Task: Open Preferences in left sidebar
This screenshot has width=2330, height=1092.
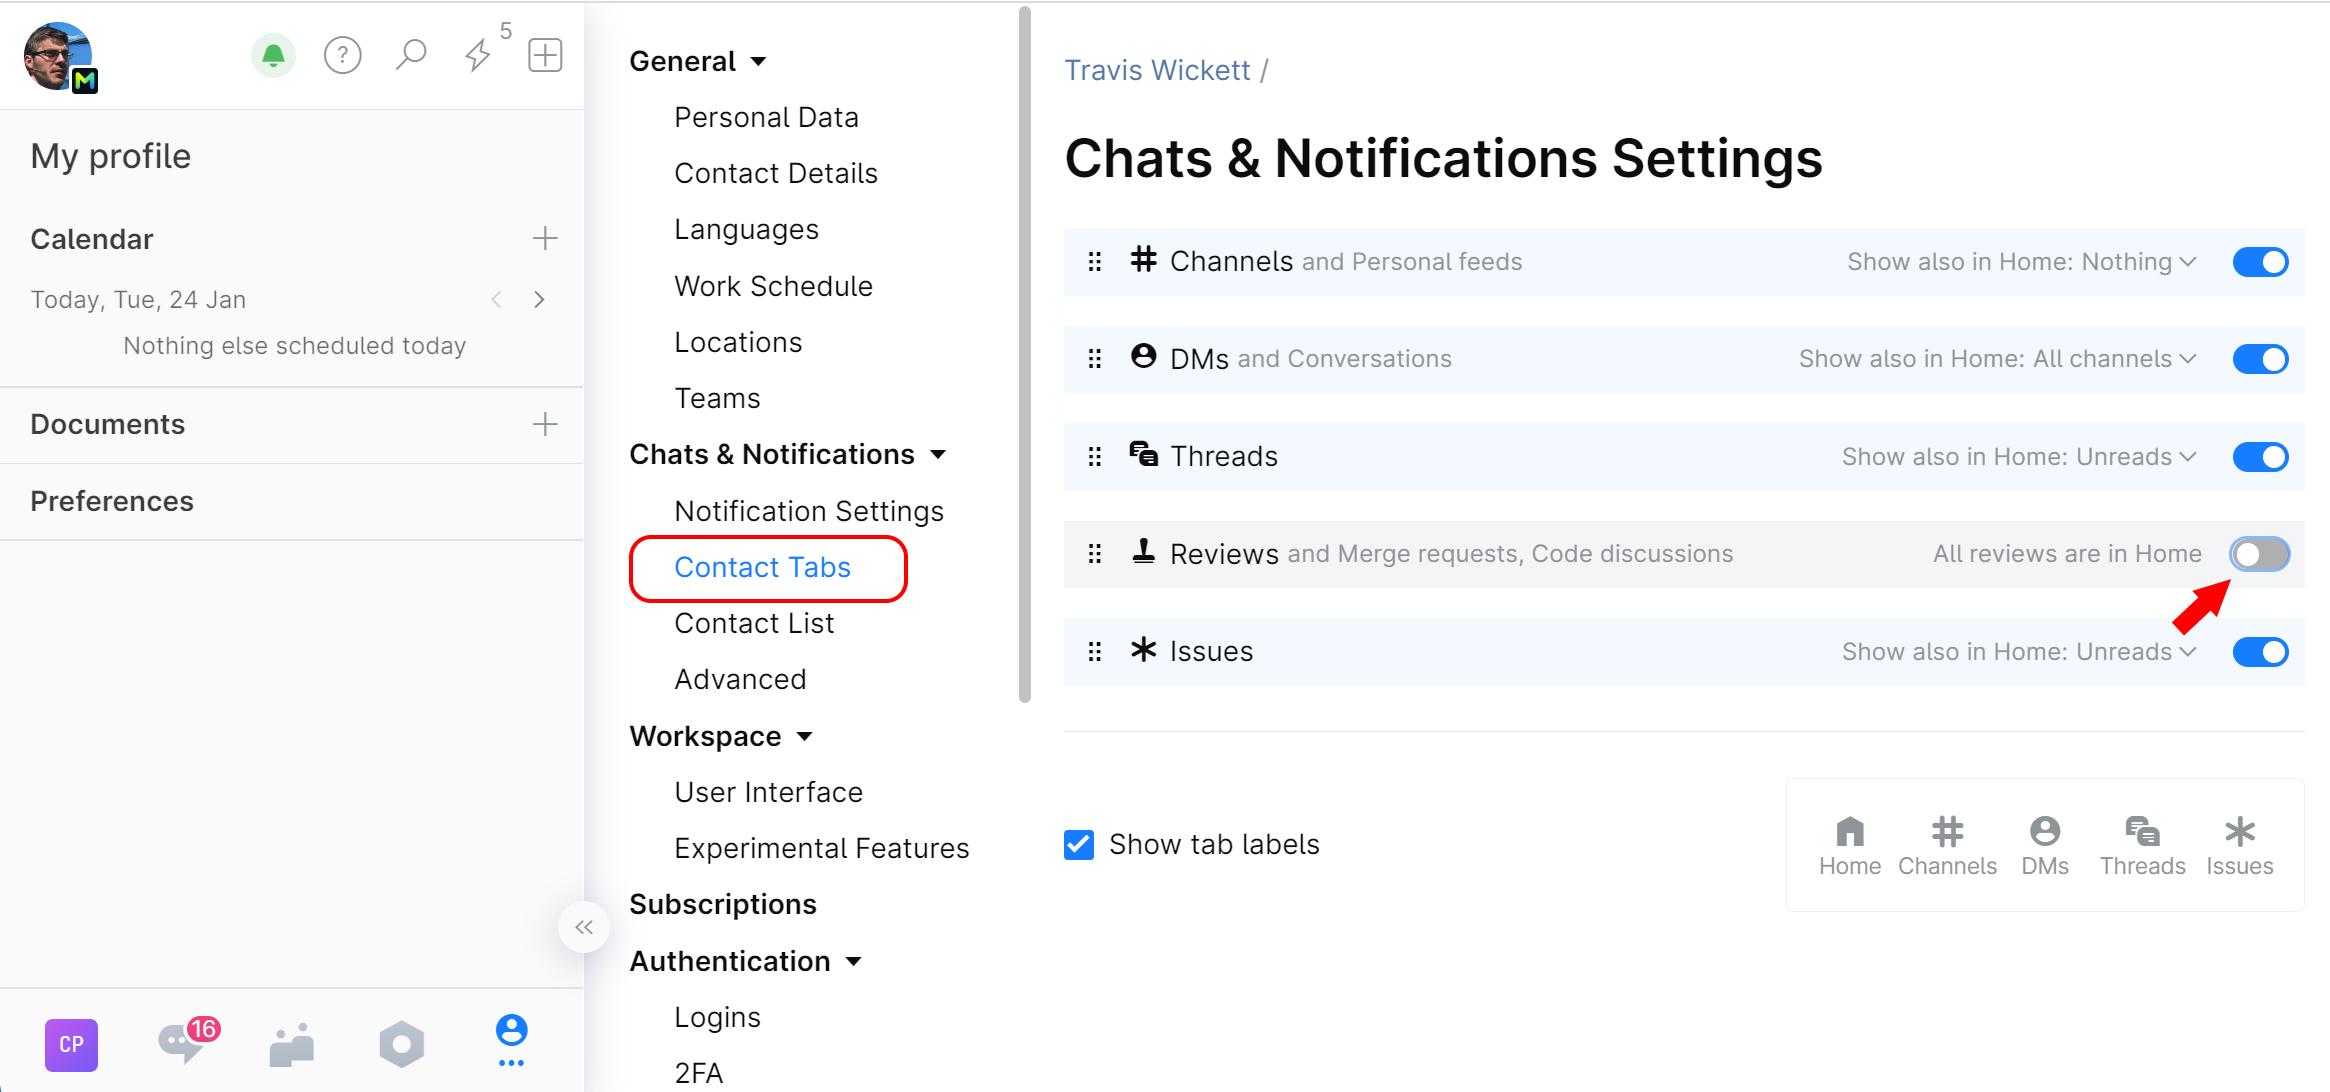Action: pos(112,501)
